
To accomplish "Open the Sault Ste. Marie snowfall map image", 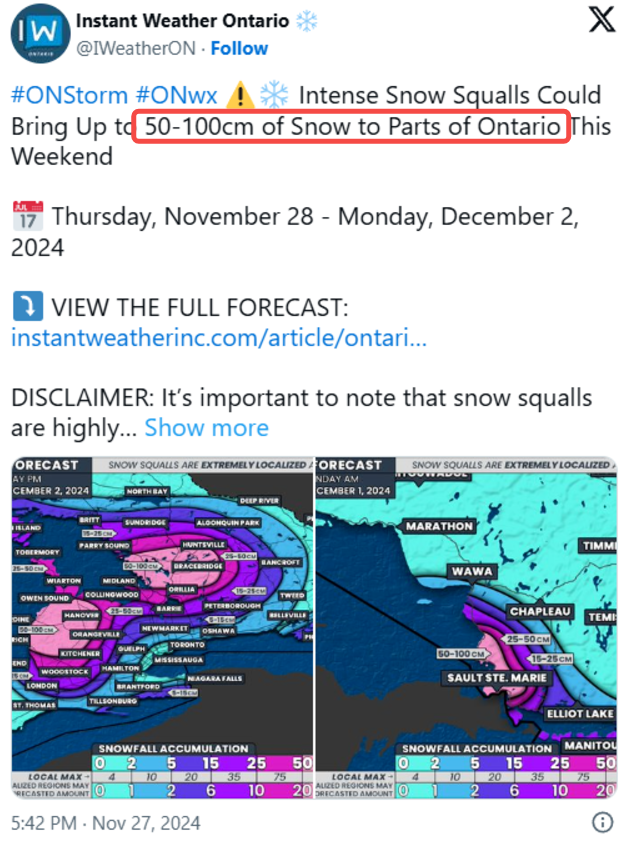I will tap(466, 628).
